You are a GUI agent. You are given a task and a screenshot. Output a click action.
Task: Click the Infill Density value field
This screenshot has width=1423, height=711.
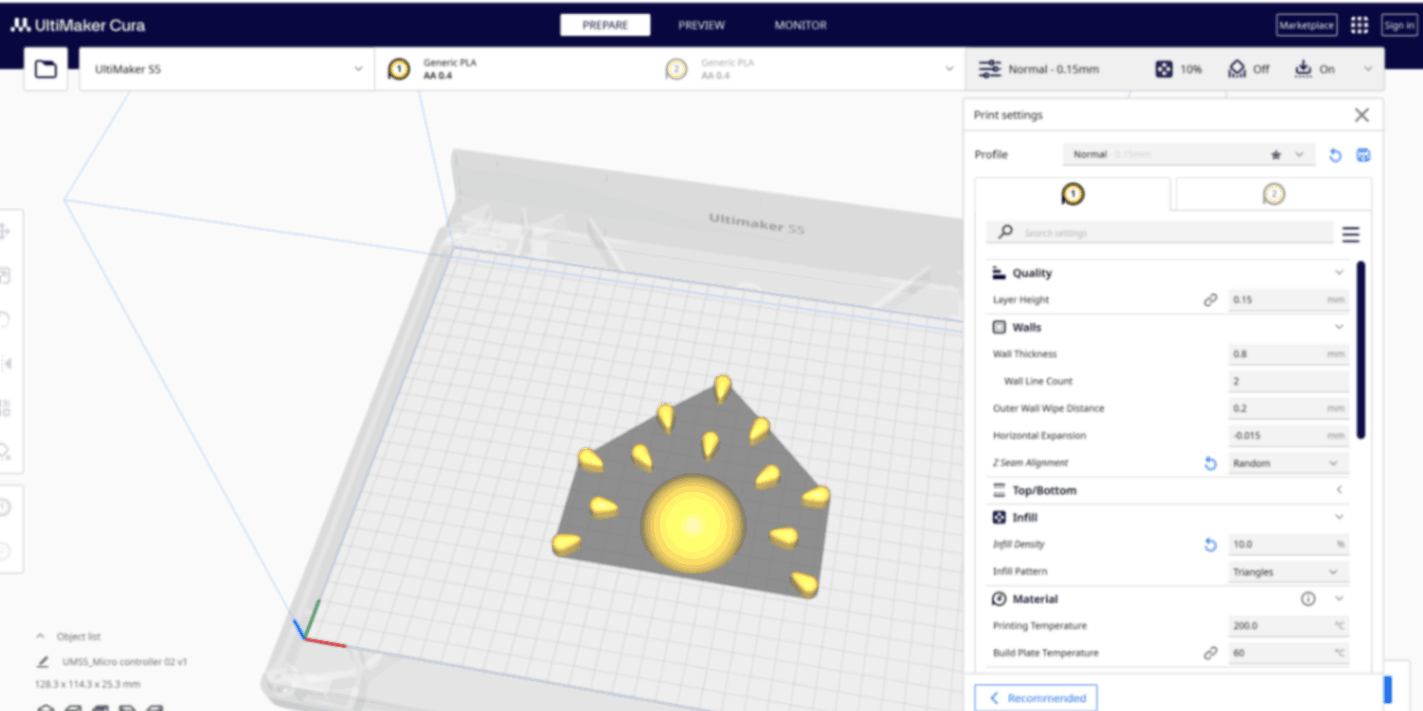(x=1288, y=545)
